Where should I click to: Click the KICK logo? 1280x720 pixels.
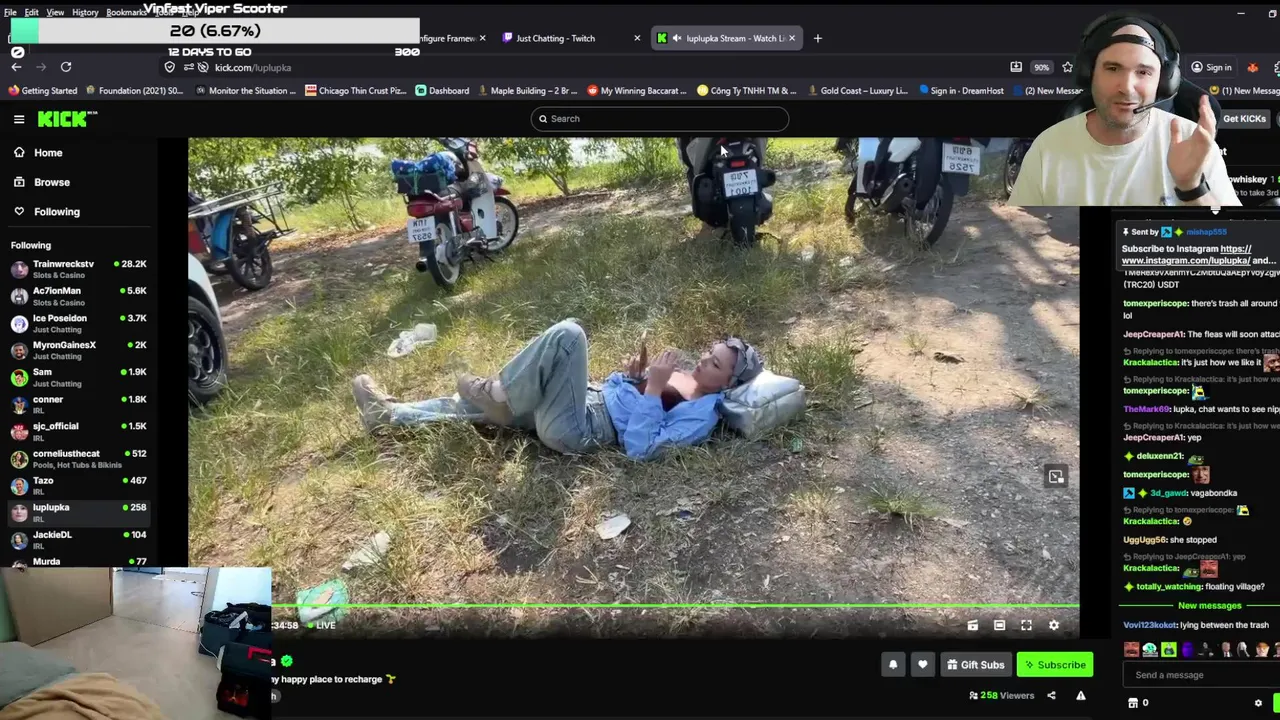(67, 119)
